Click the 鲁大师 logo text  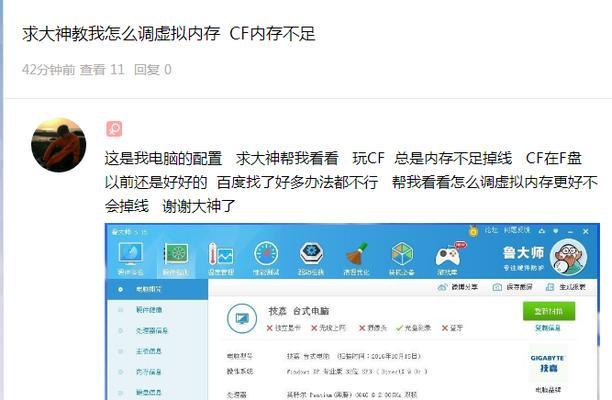point(523,252)
